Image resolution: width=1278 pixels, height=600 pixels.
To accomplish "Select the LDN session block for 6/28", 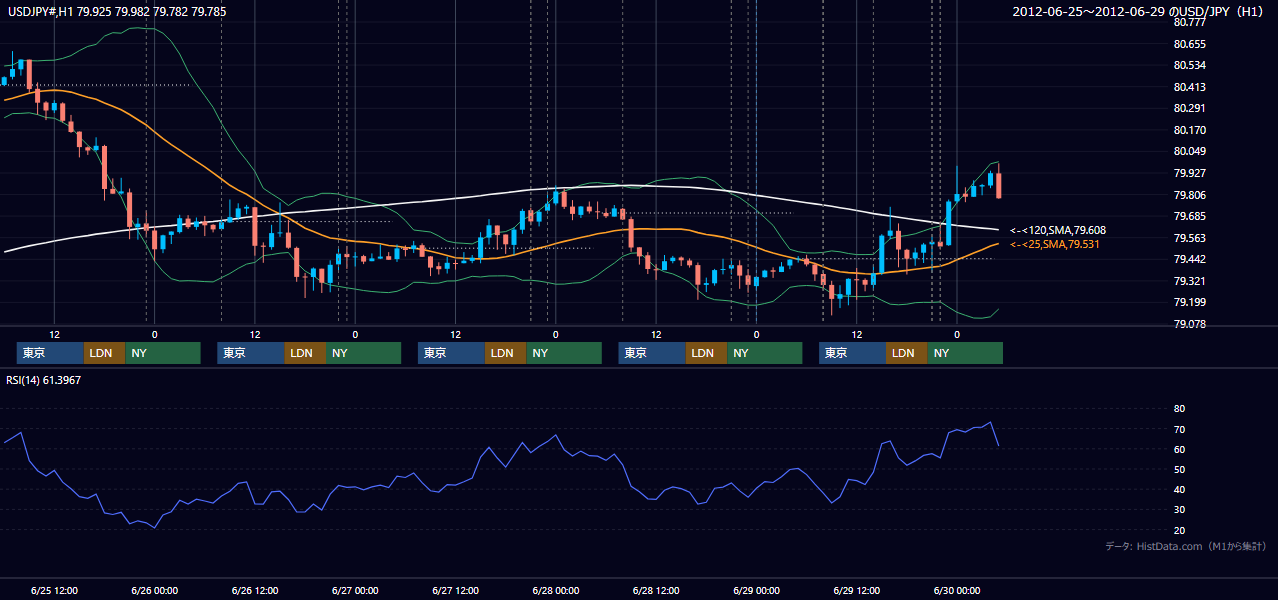I will [x=706, y=353].
